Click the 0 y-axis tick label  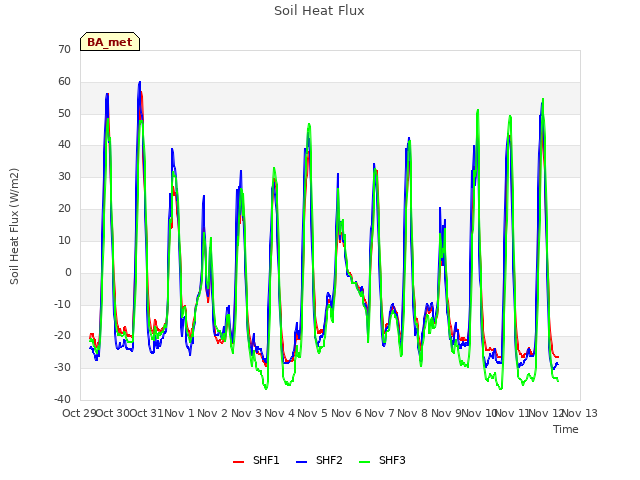pos(68,272)
